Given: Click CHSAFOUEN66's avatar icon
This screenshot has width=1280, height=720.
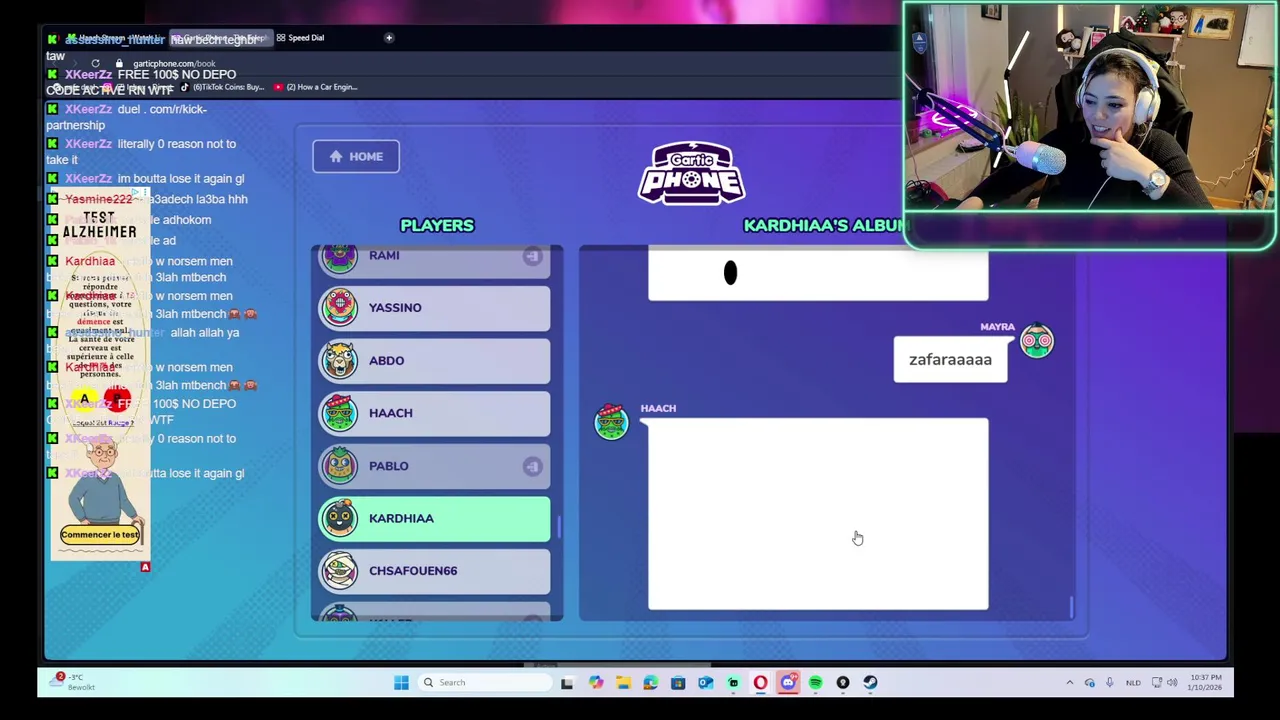Looking at the screenshot, I should click(340, 571).
